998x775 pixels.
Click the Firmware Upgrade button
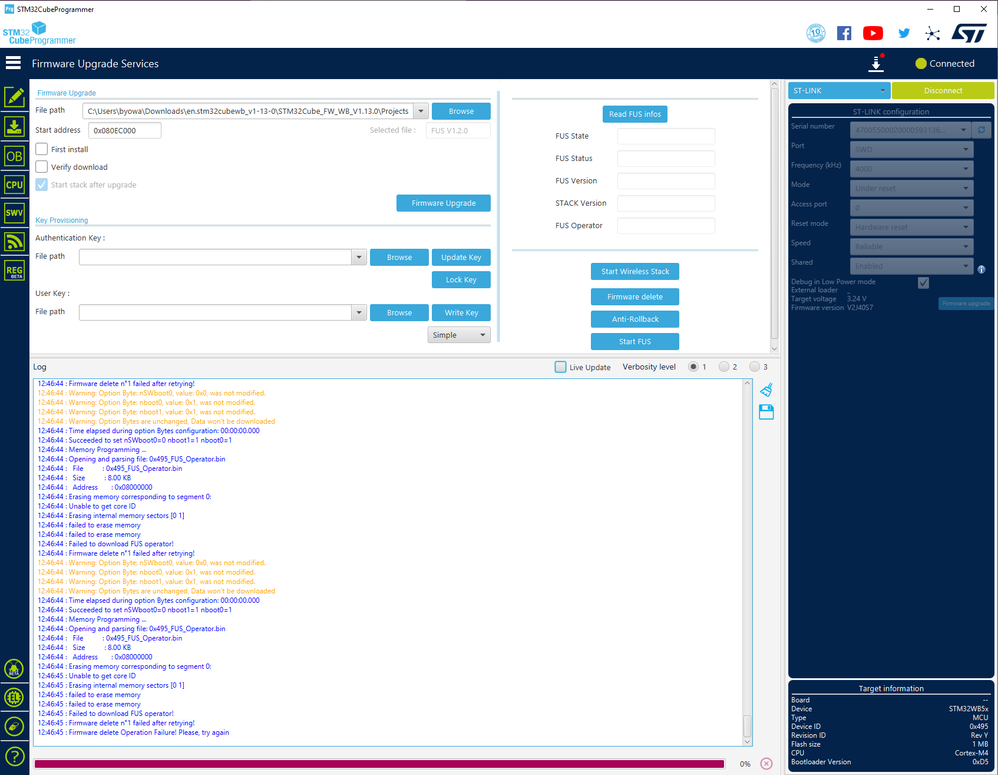(x=443, y=203)
